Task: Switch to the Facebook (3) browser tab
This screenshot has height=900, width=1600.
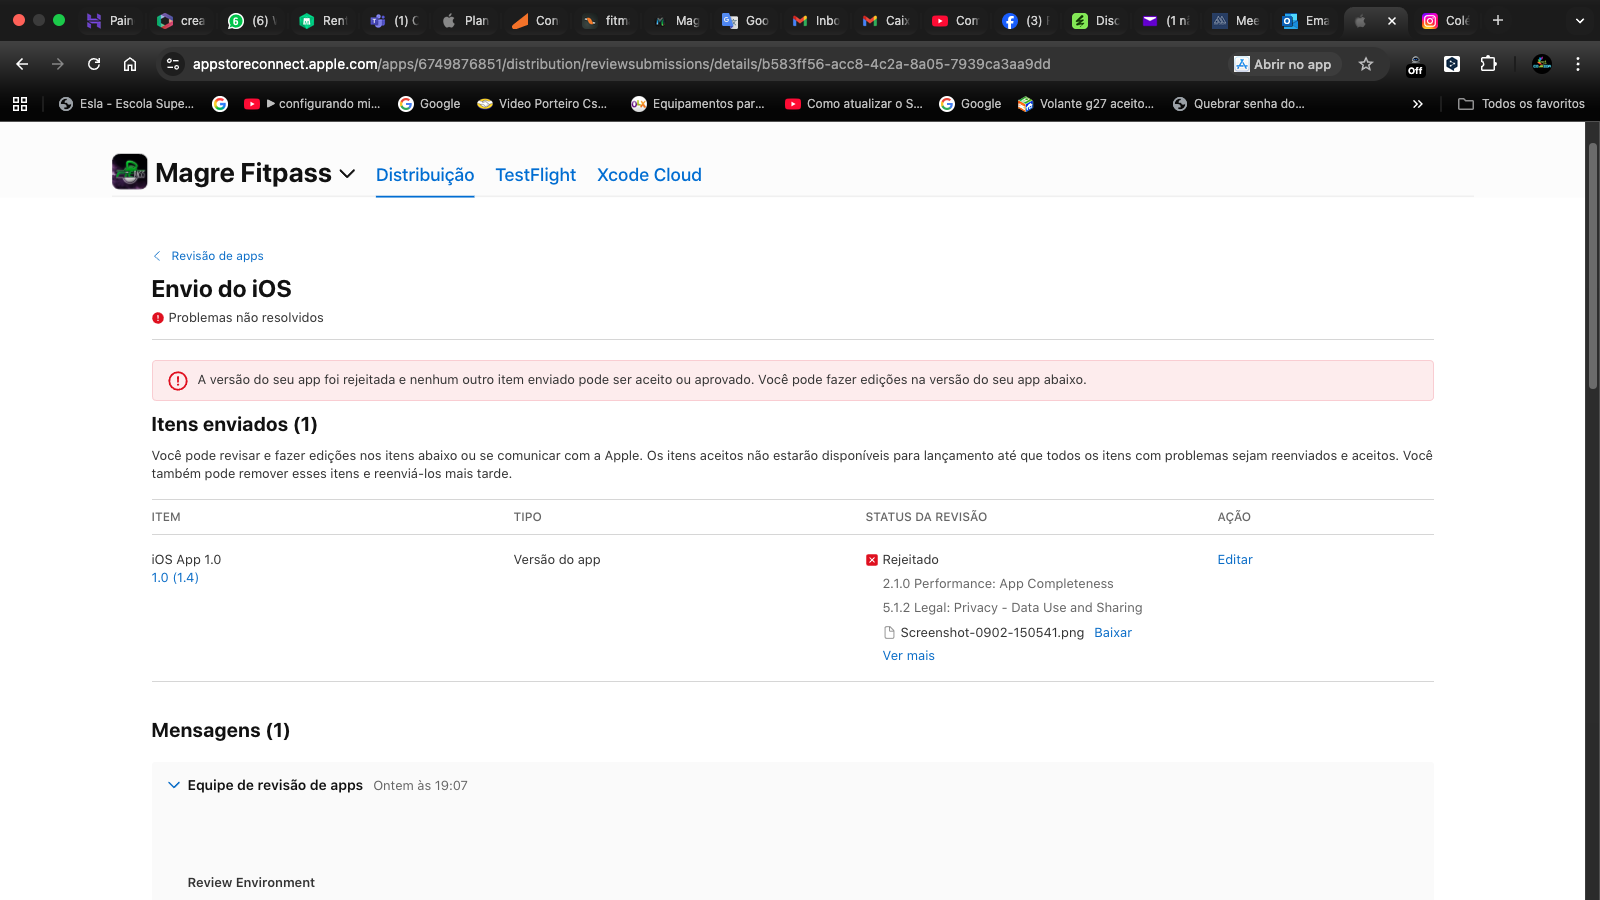Action: [1026, 21]
